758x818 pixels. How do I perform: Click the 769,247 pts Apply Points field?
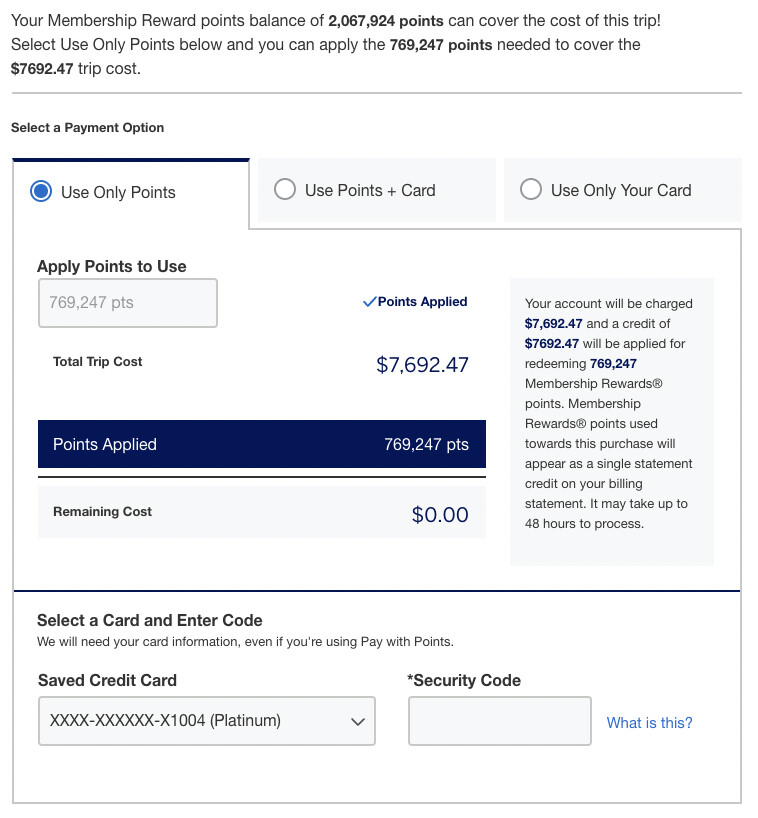click(x=127, y=303)
